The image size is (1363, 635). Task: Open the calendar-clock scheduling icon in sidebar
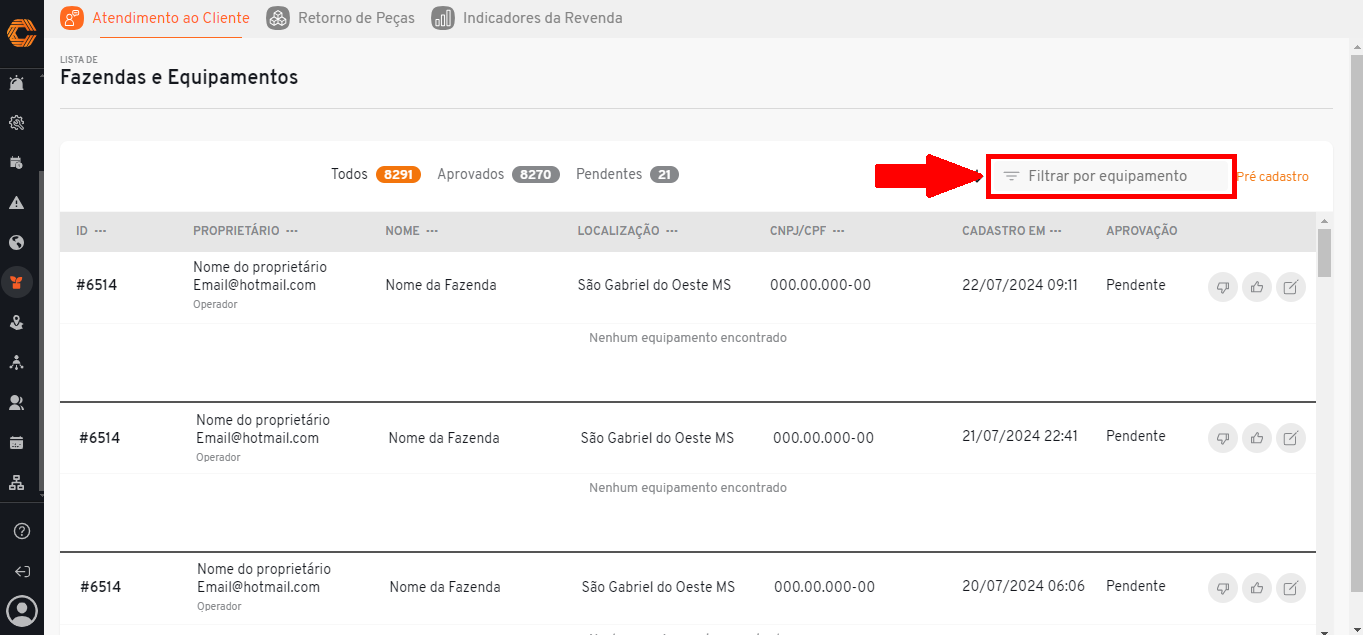click(x=16, y=162)
